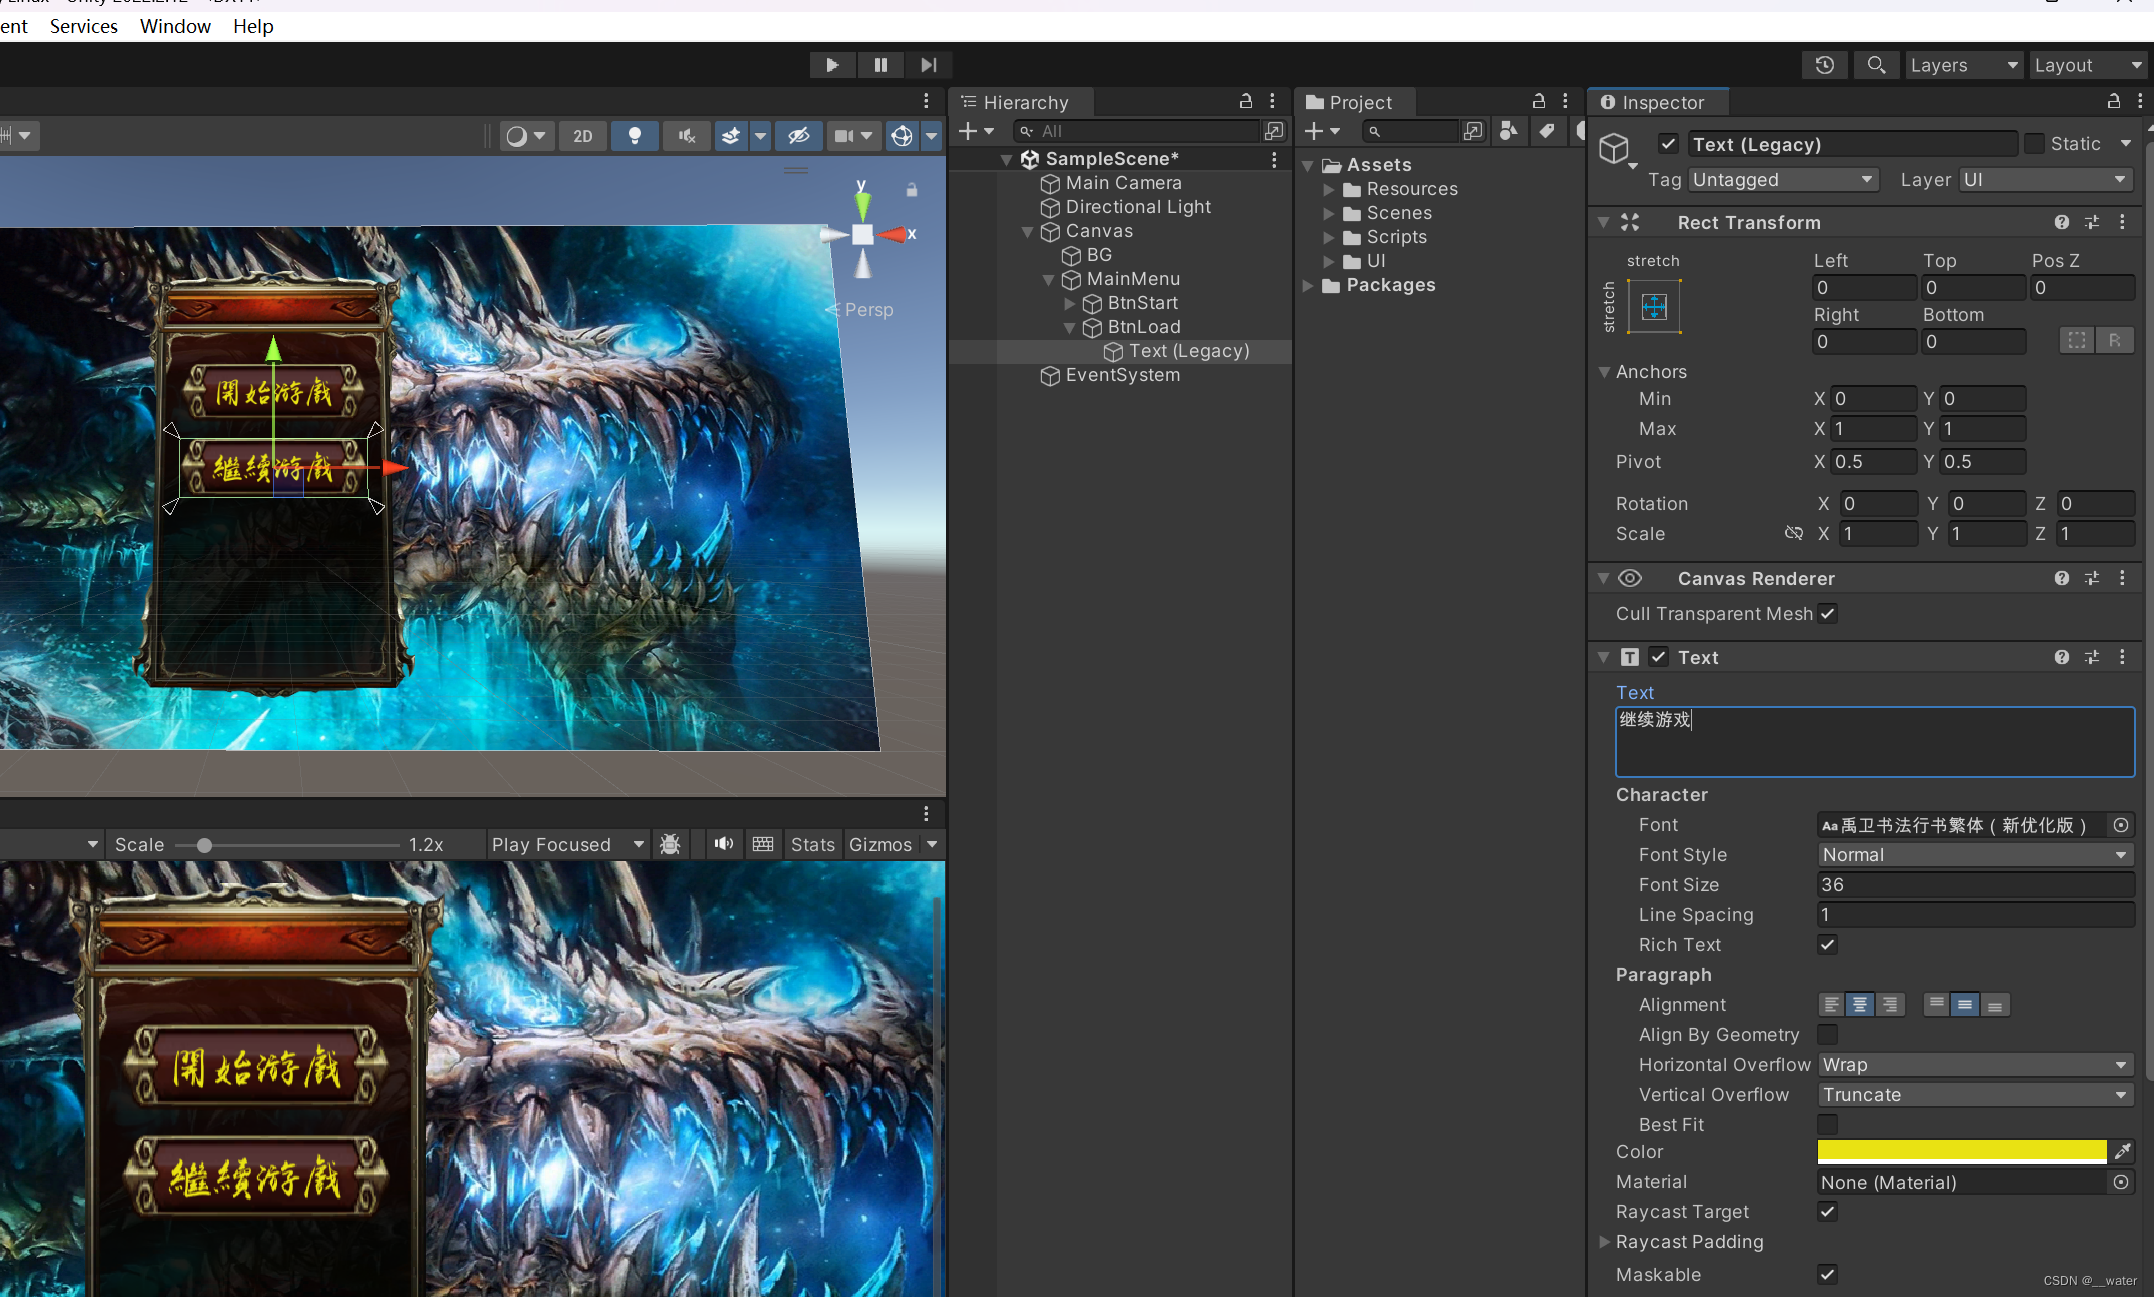Viewport: 2154px width, 1297px height.
Task: Advance one frame with the Step button
Action: tap(928, 65)
